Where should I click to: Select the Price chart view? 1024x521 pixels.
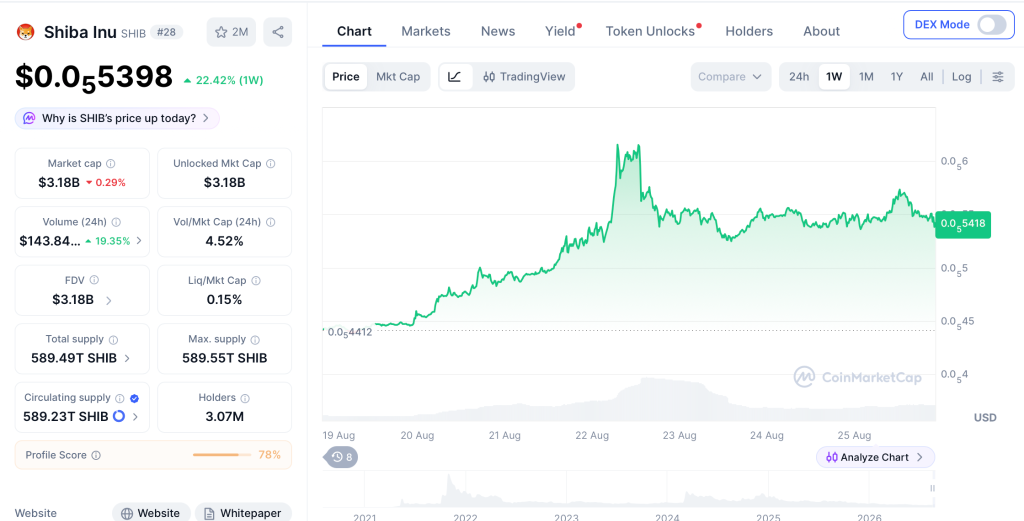[x=345, y=77]
